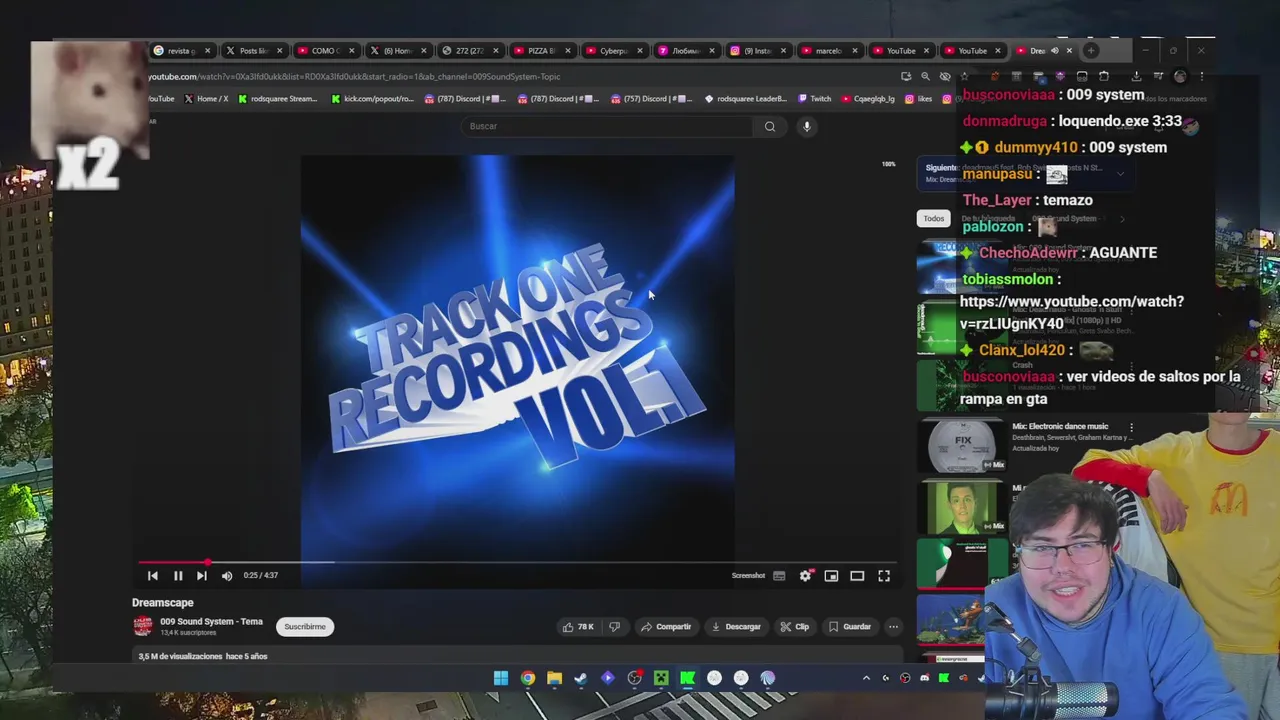Open the 'rodsquaree LeaderB...' bookmark
This screenshot has width=1280, height=720.
(x=745, y=99)
